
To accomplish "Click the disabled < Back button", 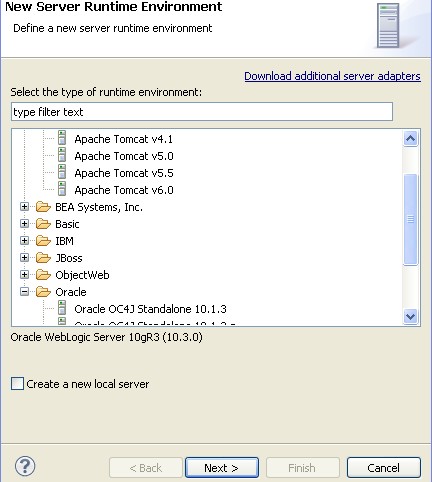I will pyautogui.click(x=146, y=468).
